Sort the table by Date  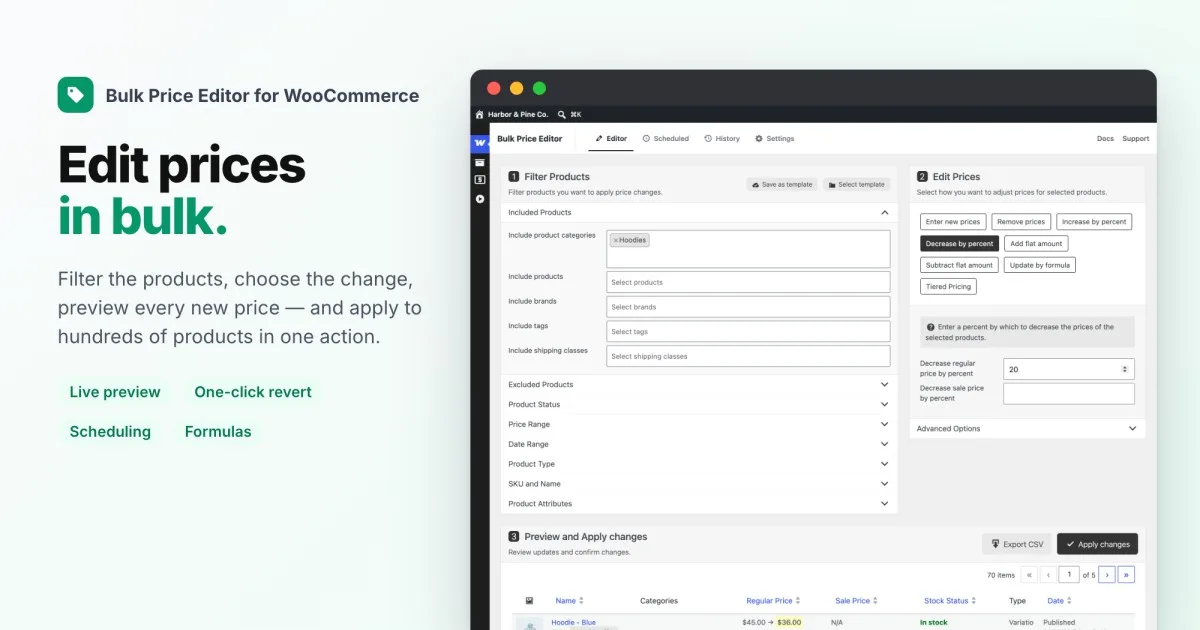(1059, 601)
